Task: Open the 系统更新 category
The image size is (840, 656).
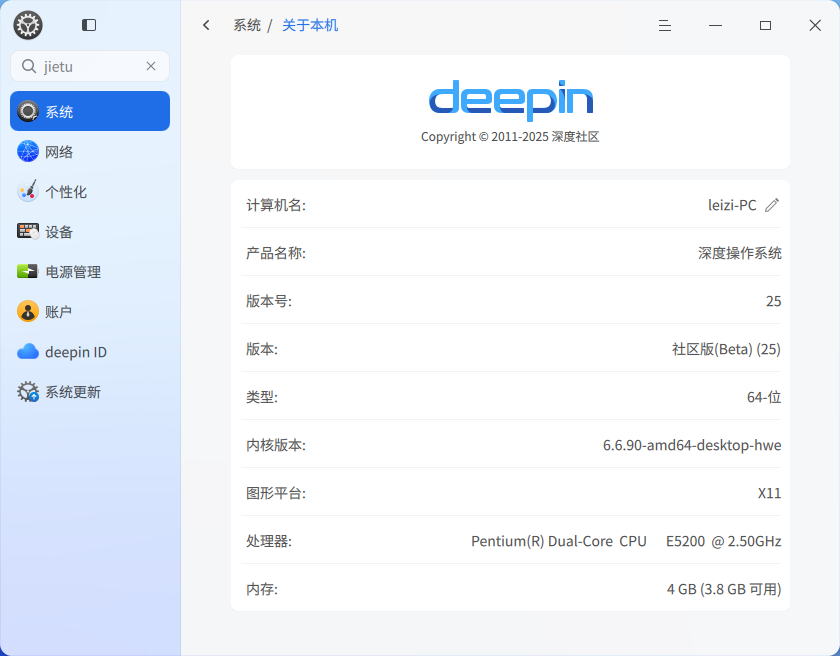Action: [90, 392]
